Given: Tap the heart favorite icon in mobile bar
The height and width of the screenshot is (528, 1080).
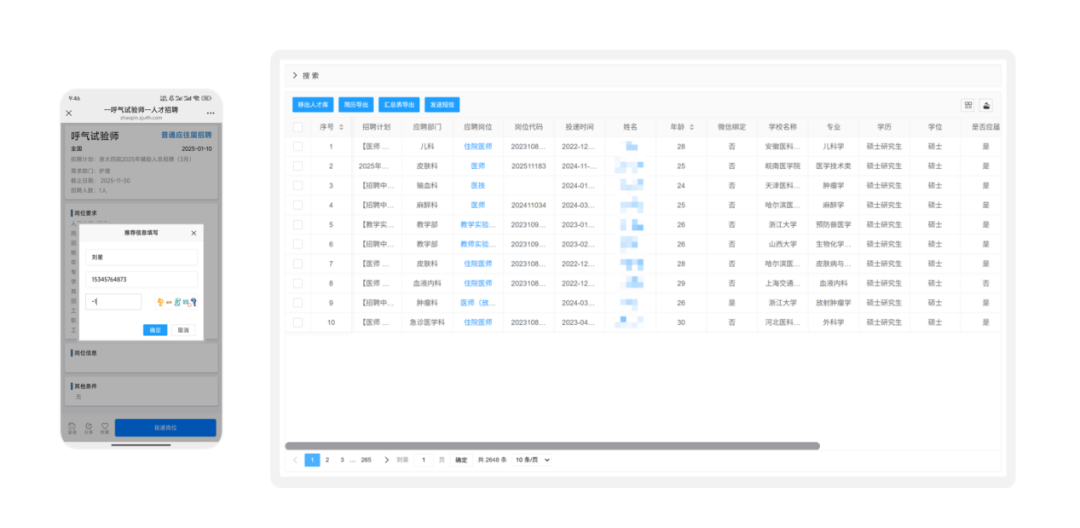Looking at the screenshot, I should click(x=105, y=428).
